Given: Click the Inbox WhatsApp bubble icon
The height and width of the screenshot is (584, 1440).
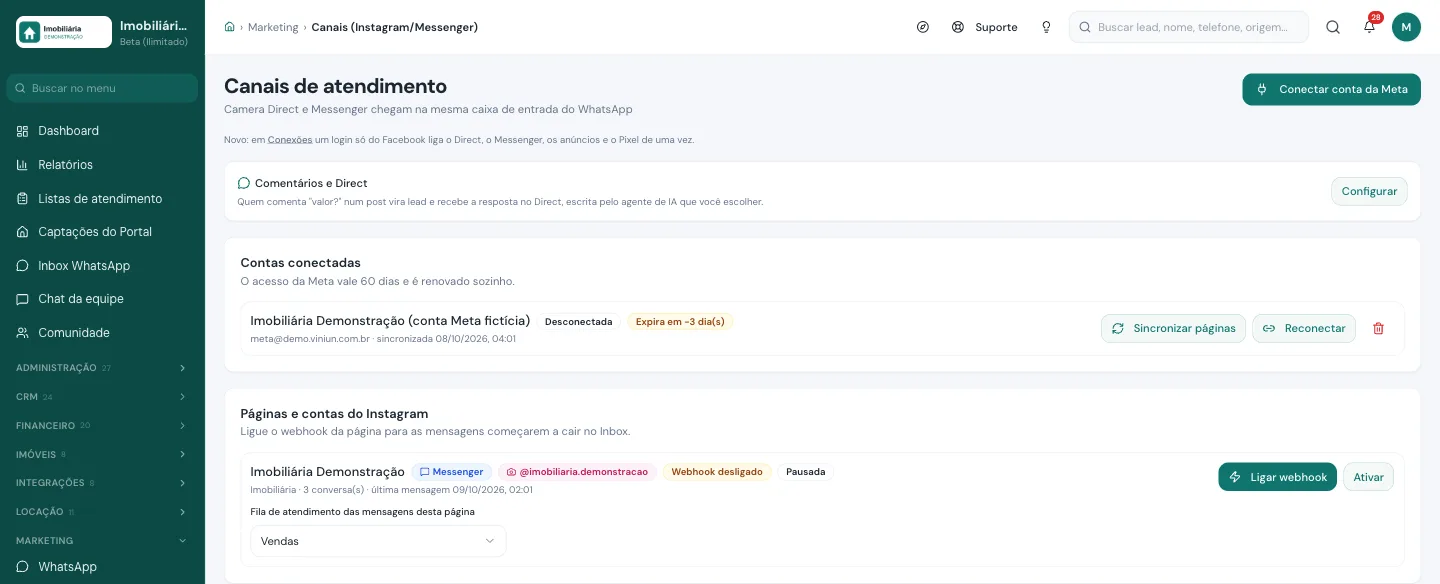Looking at the screenshot, I should [22, 266].
